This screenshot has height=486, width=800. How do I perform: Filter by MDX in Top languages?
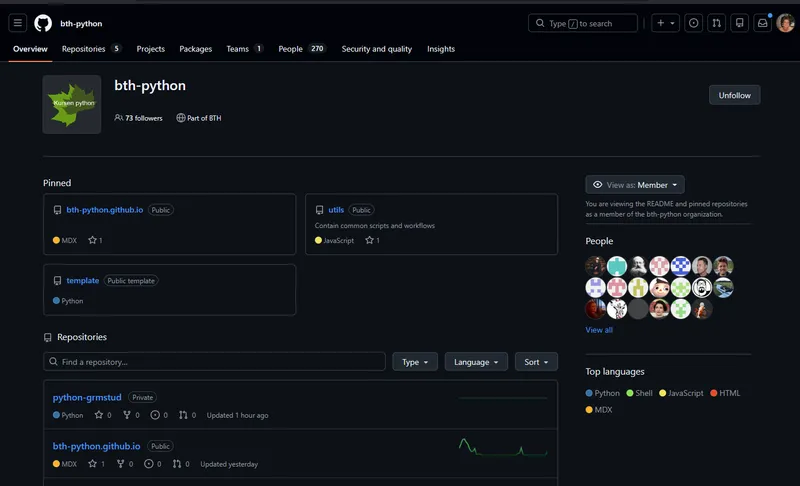599,410
